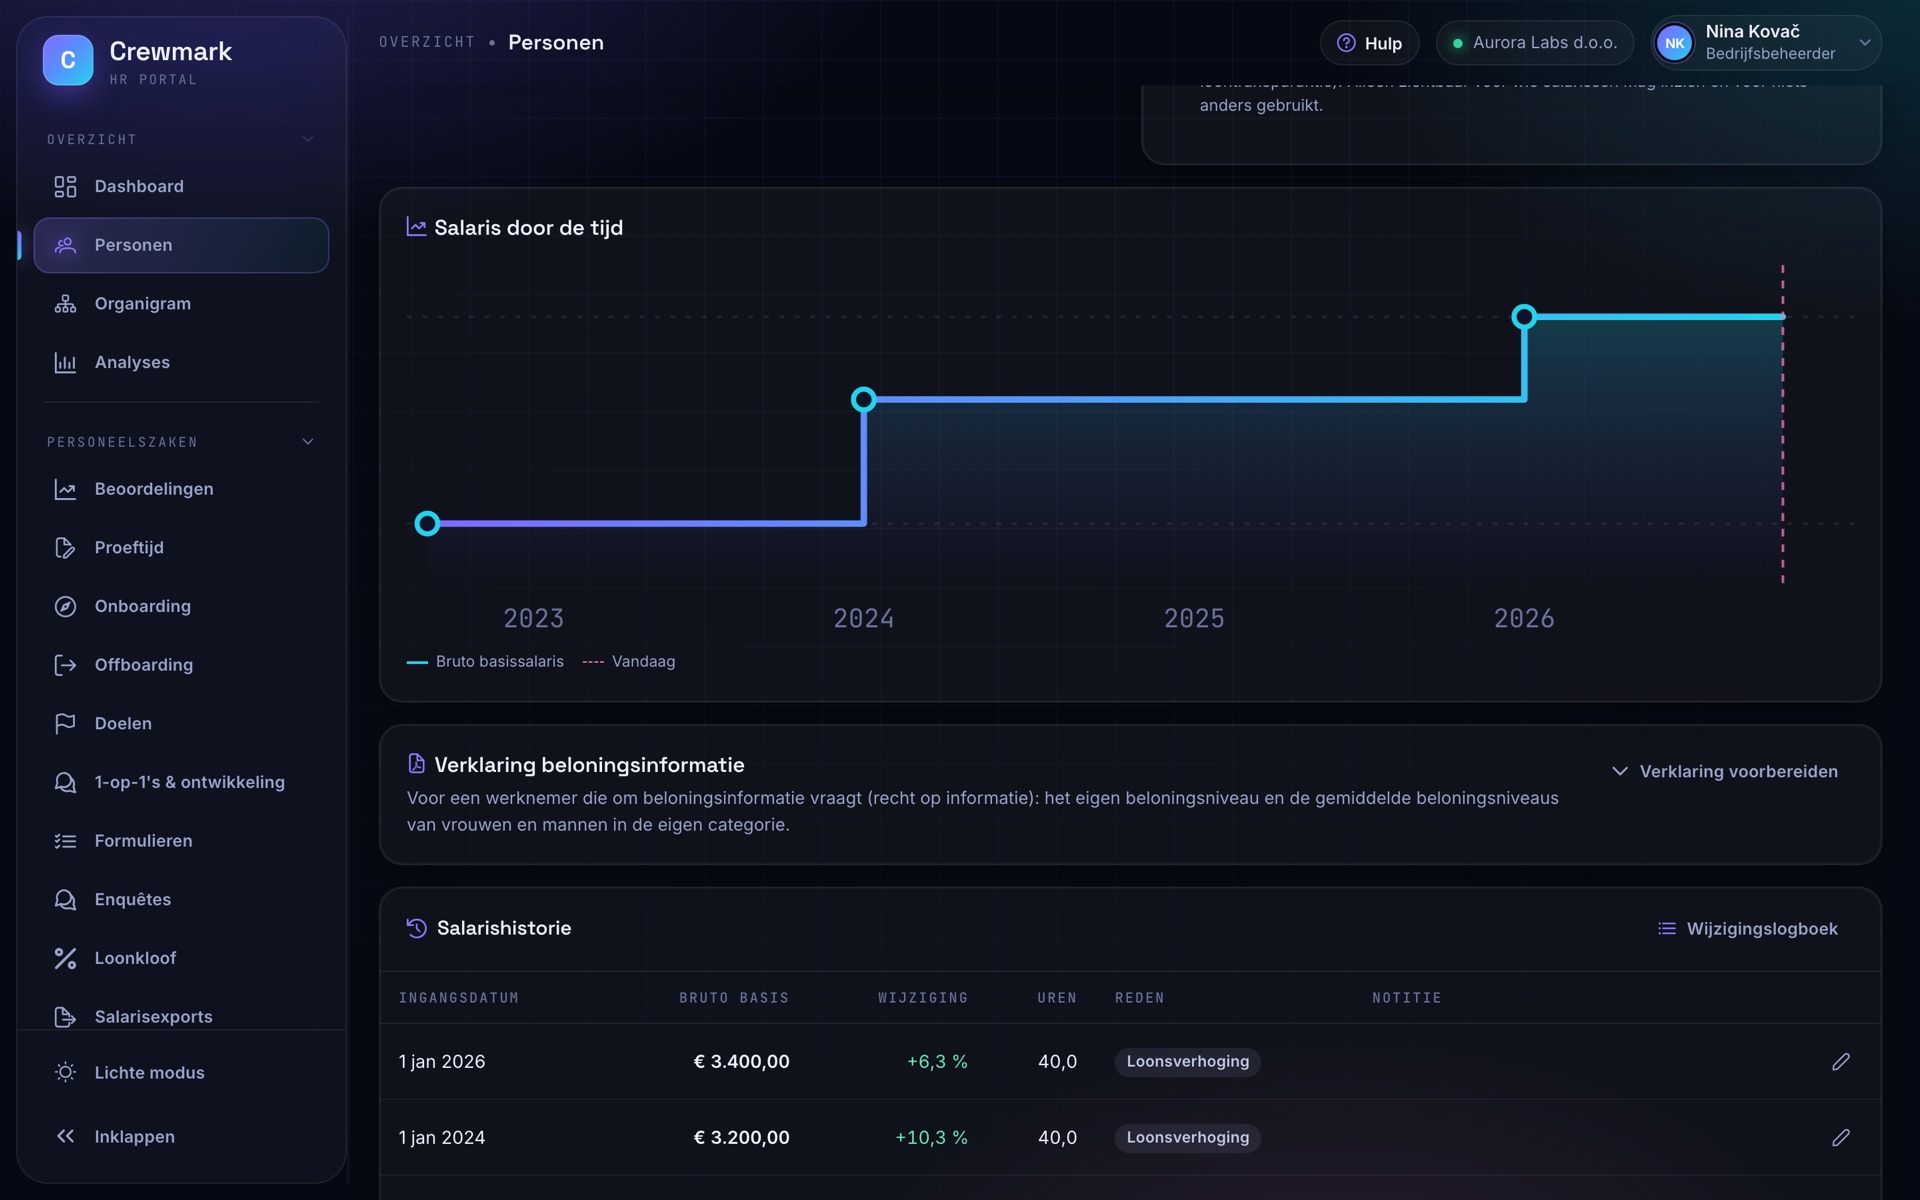Click the NK user avatar
The image size is (1920, 1200).
1675,43
